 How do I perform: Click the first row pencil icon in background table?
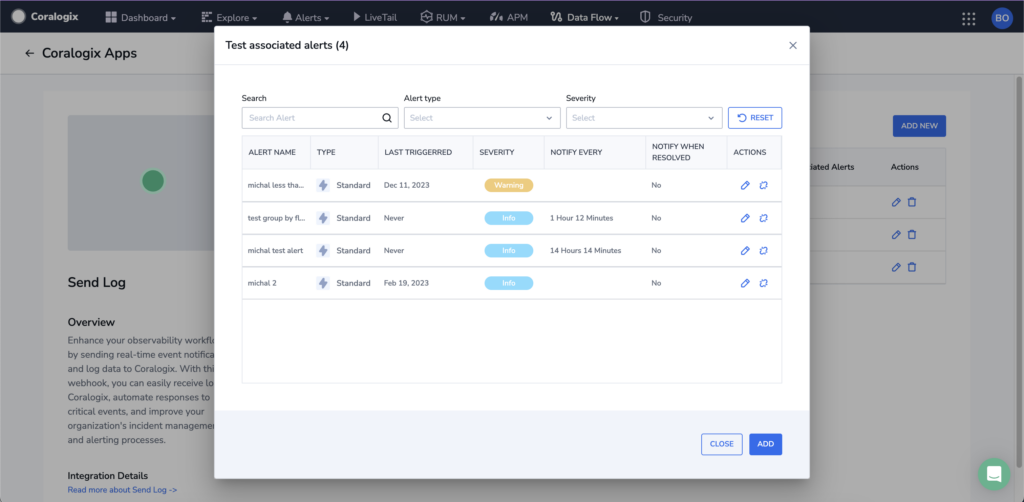896,202
